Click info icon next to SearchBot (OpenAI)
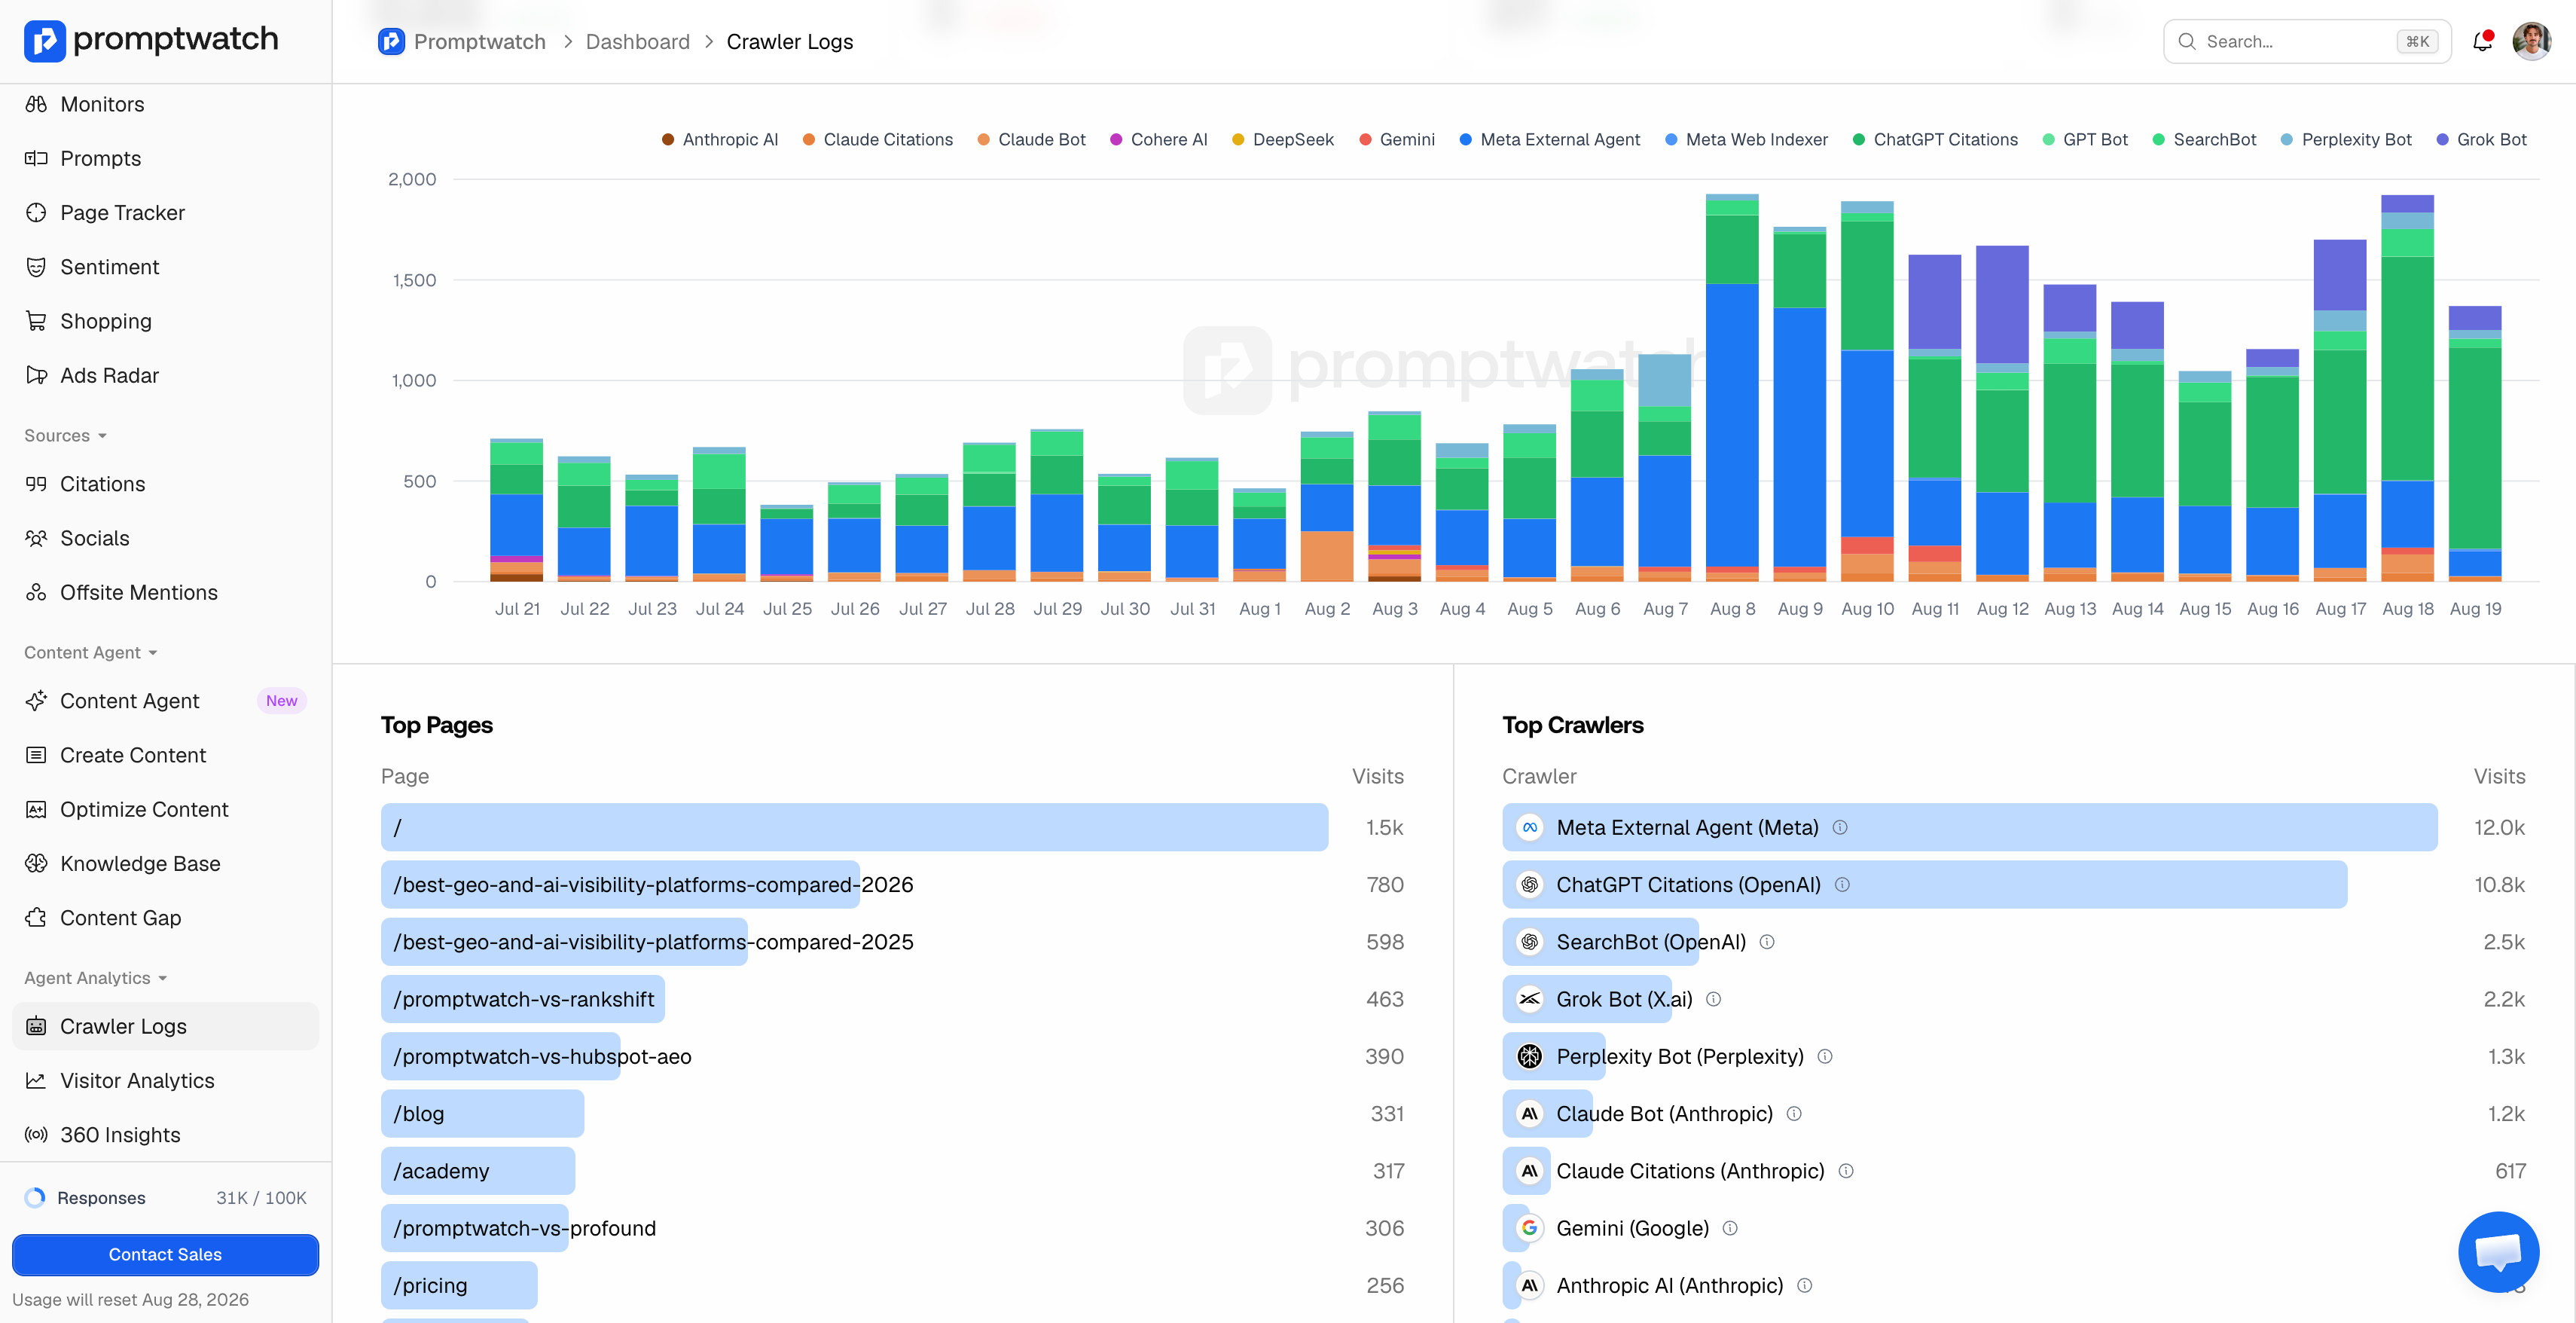Viewport: 2576px width, 1323px height. coord(1767,942)
